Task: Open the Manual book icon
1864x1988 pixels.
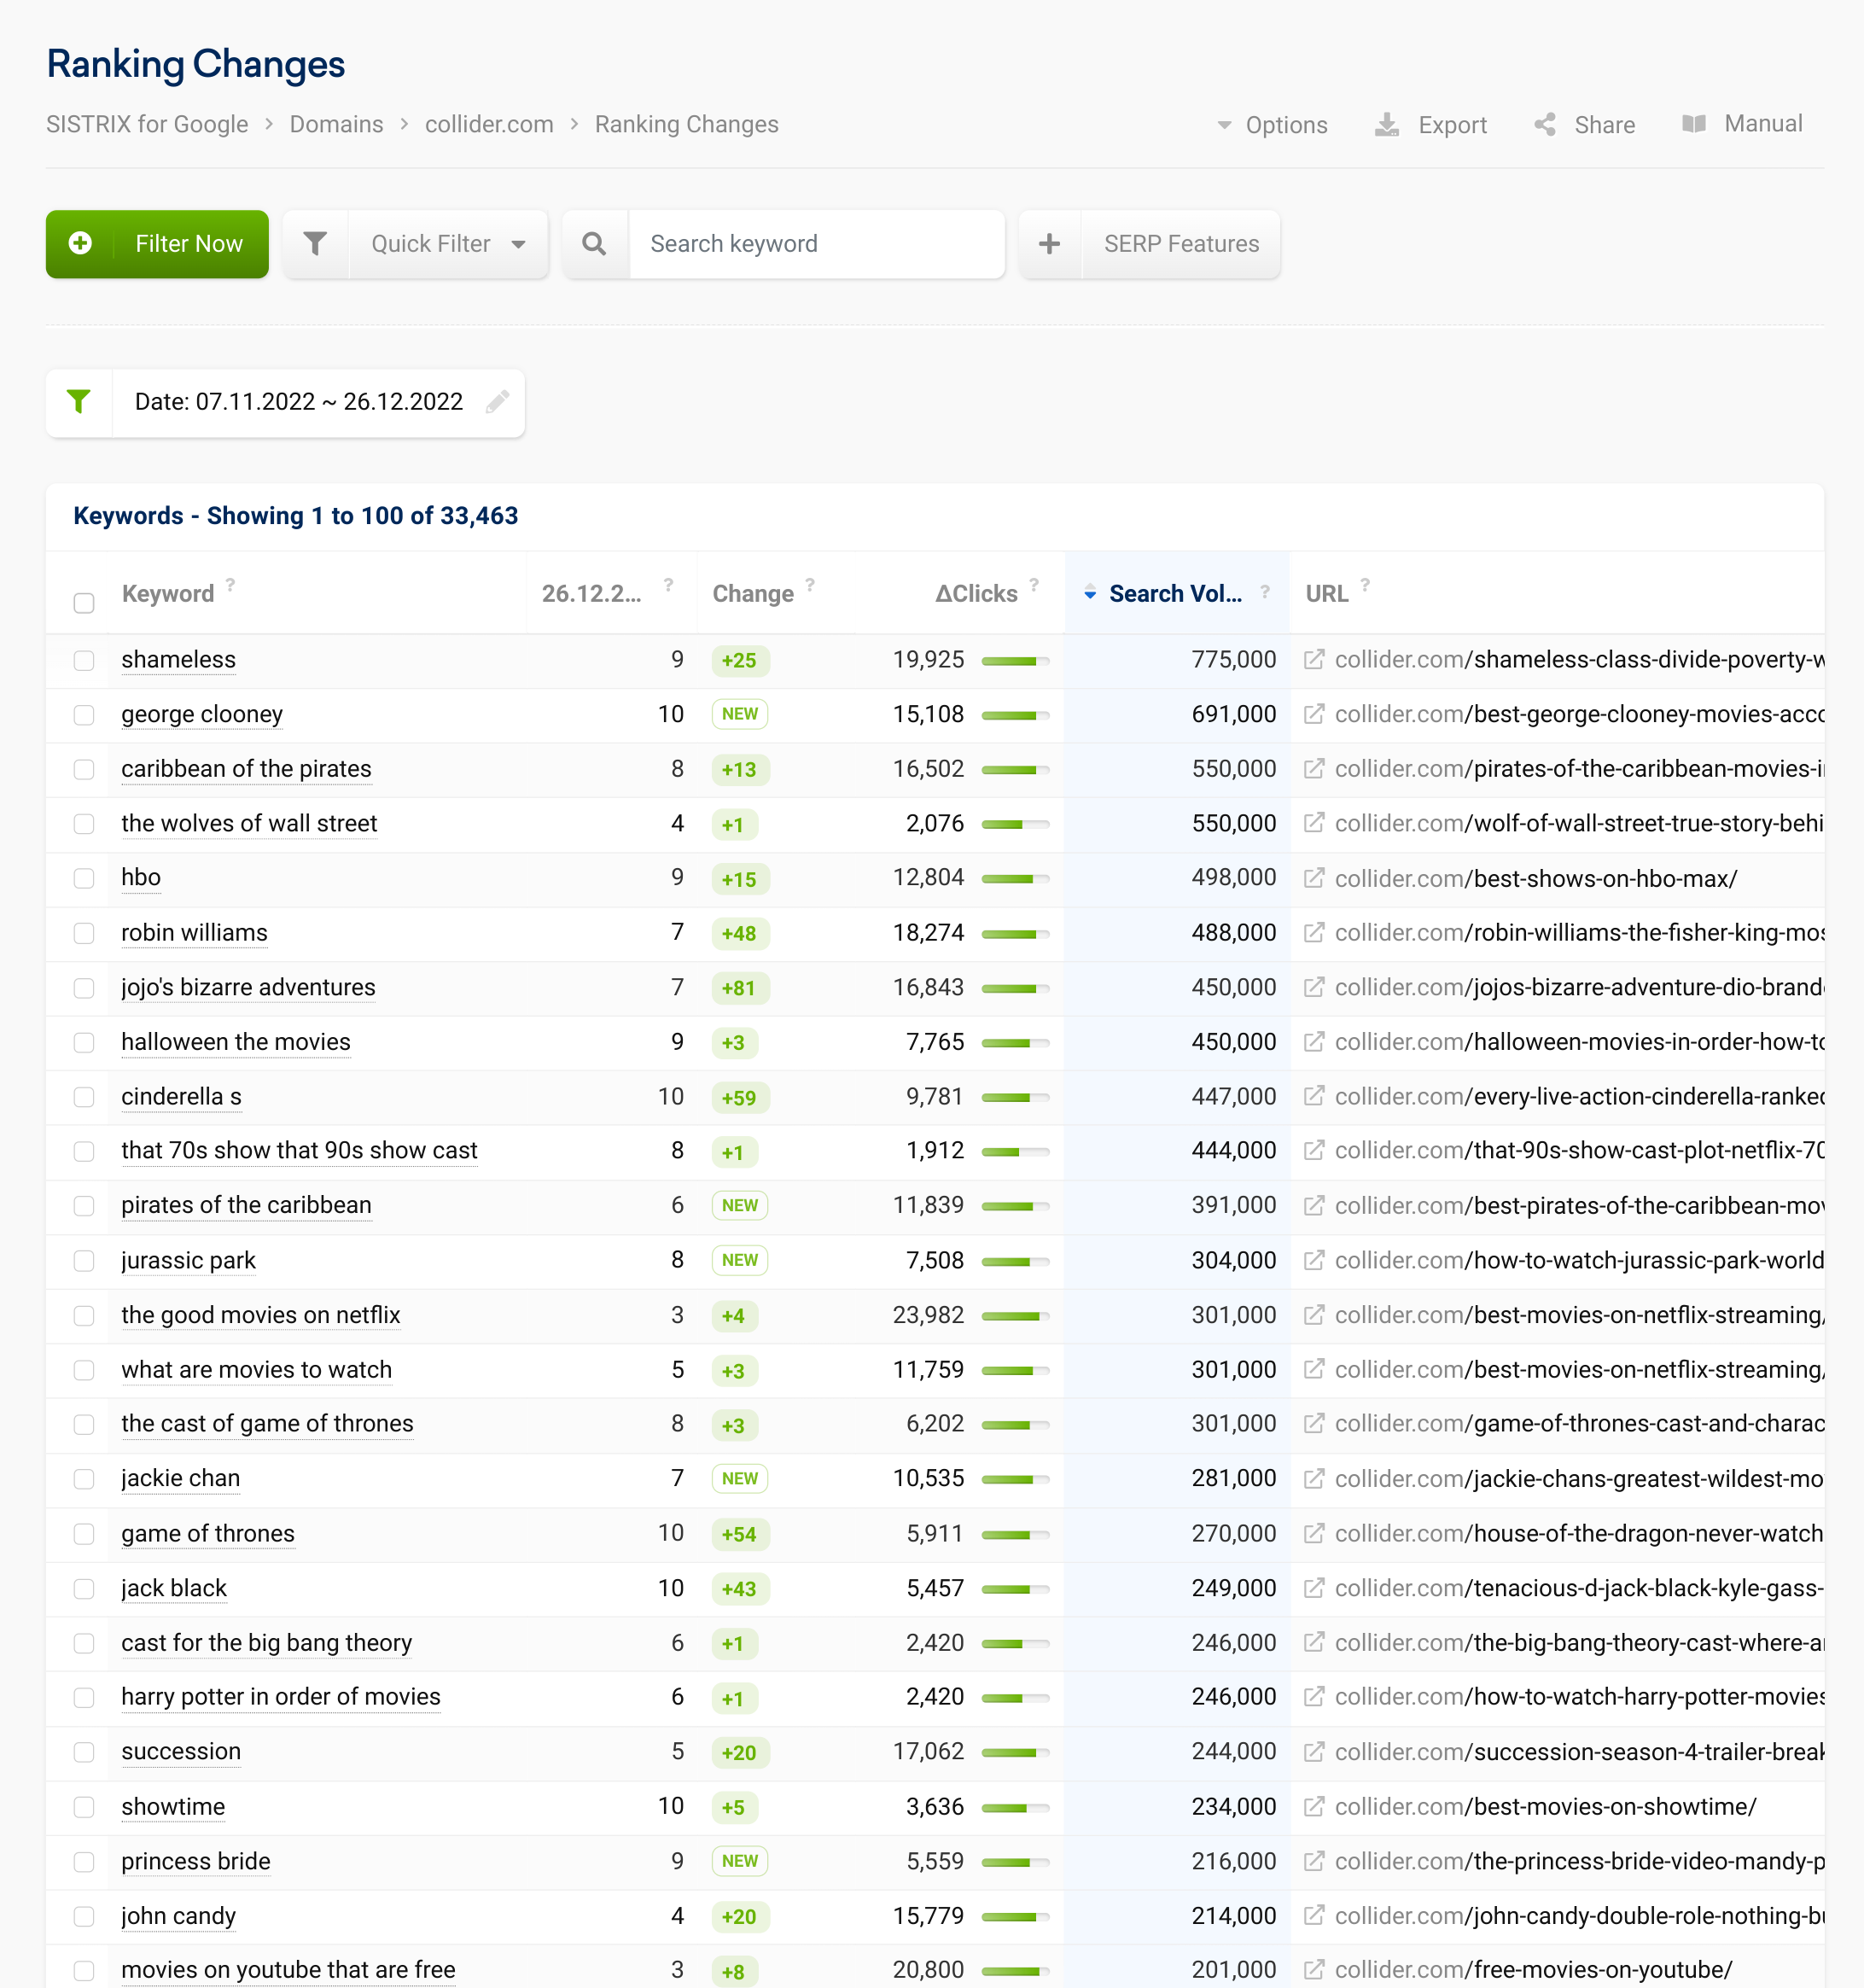Action: tap(1693, 124)
